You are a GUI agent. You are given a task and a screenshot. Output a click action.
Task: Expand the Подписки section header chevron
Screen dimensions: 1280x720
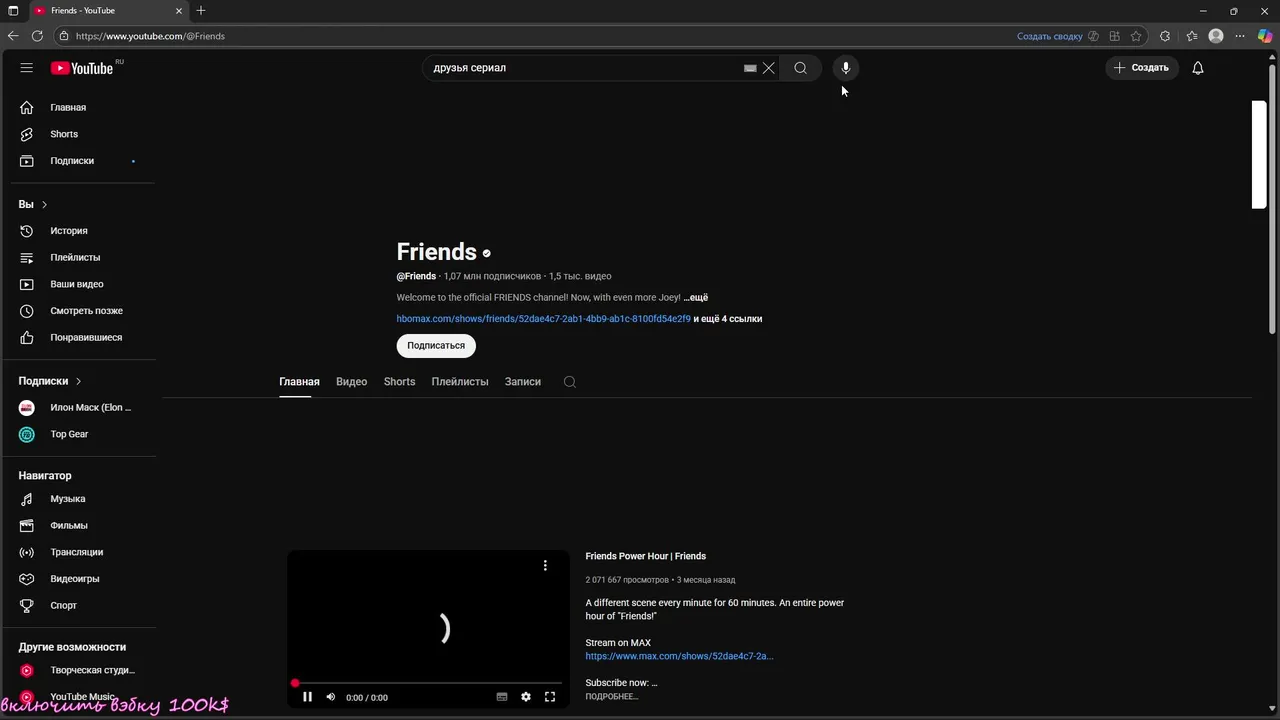click(x=78, y=381)
